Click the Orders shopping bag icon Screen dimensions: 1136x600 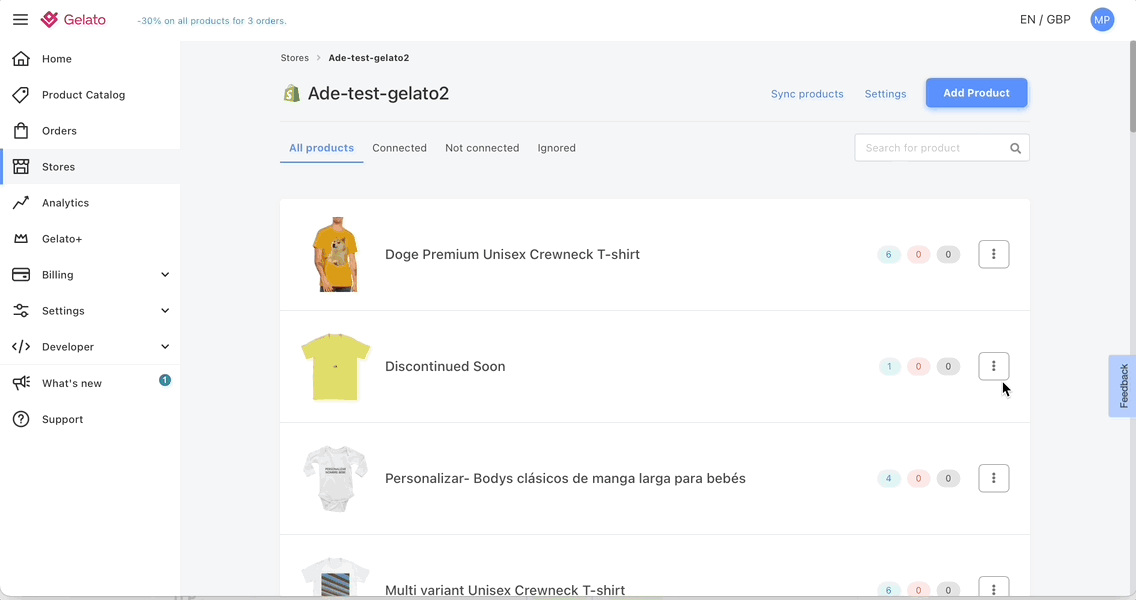point(21,130)
